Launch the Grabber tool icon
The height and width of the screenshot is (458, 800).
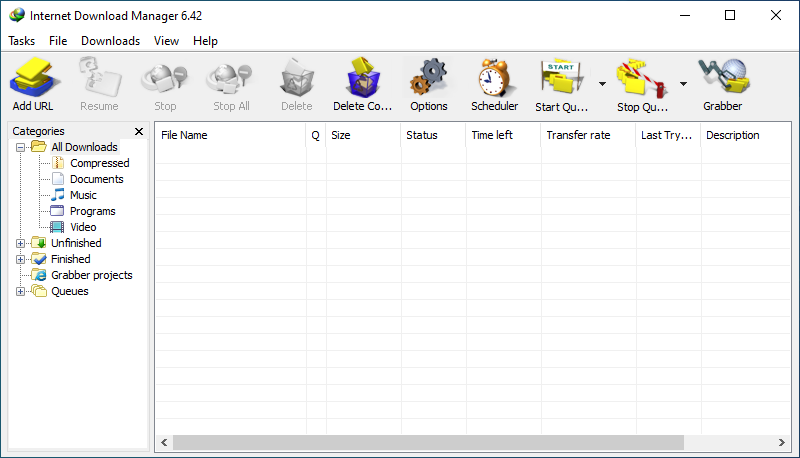pos(723,77)
